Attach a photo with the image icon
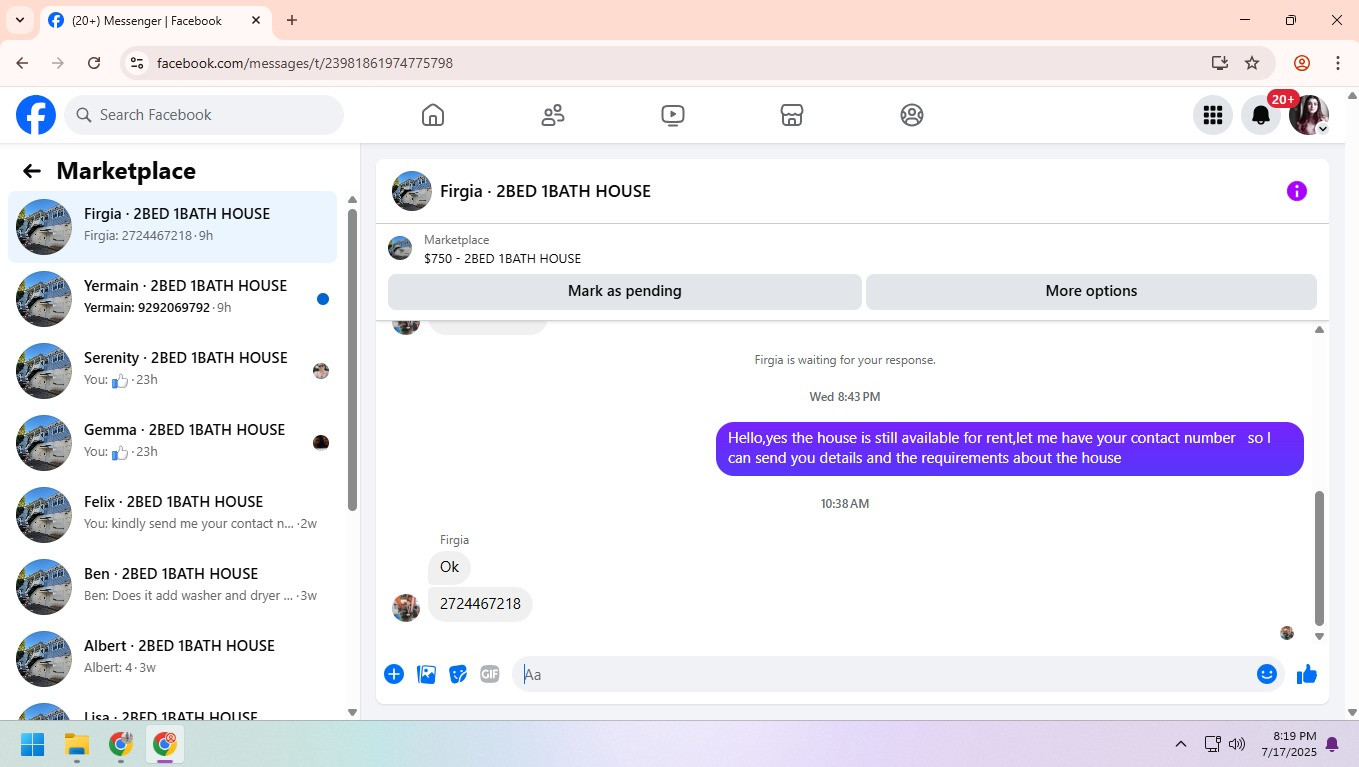This screenshot has height=767, width=1359. coord(426,674)
